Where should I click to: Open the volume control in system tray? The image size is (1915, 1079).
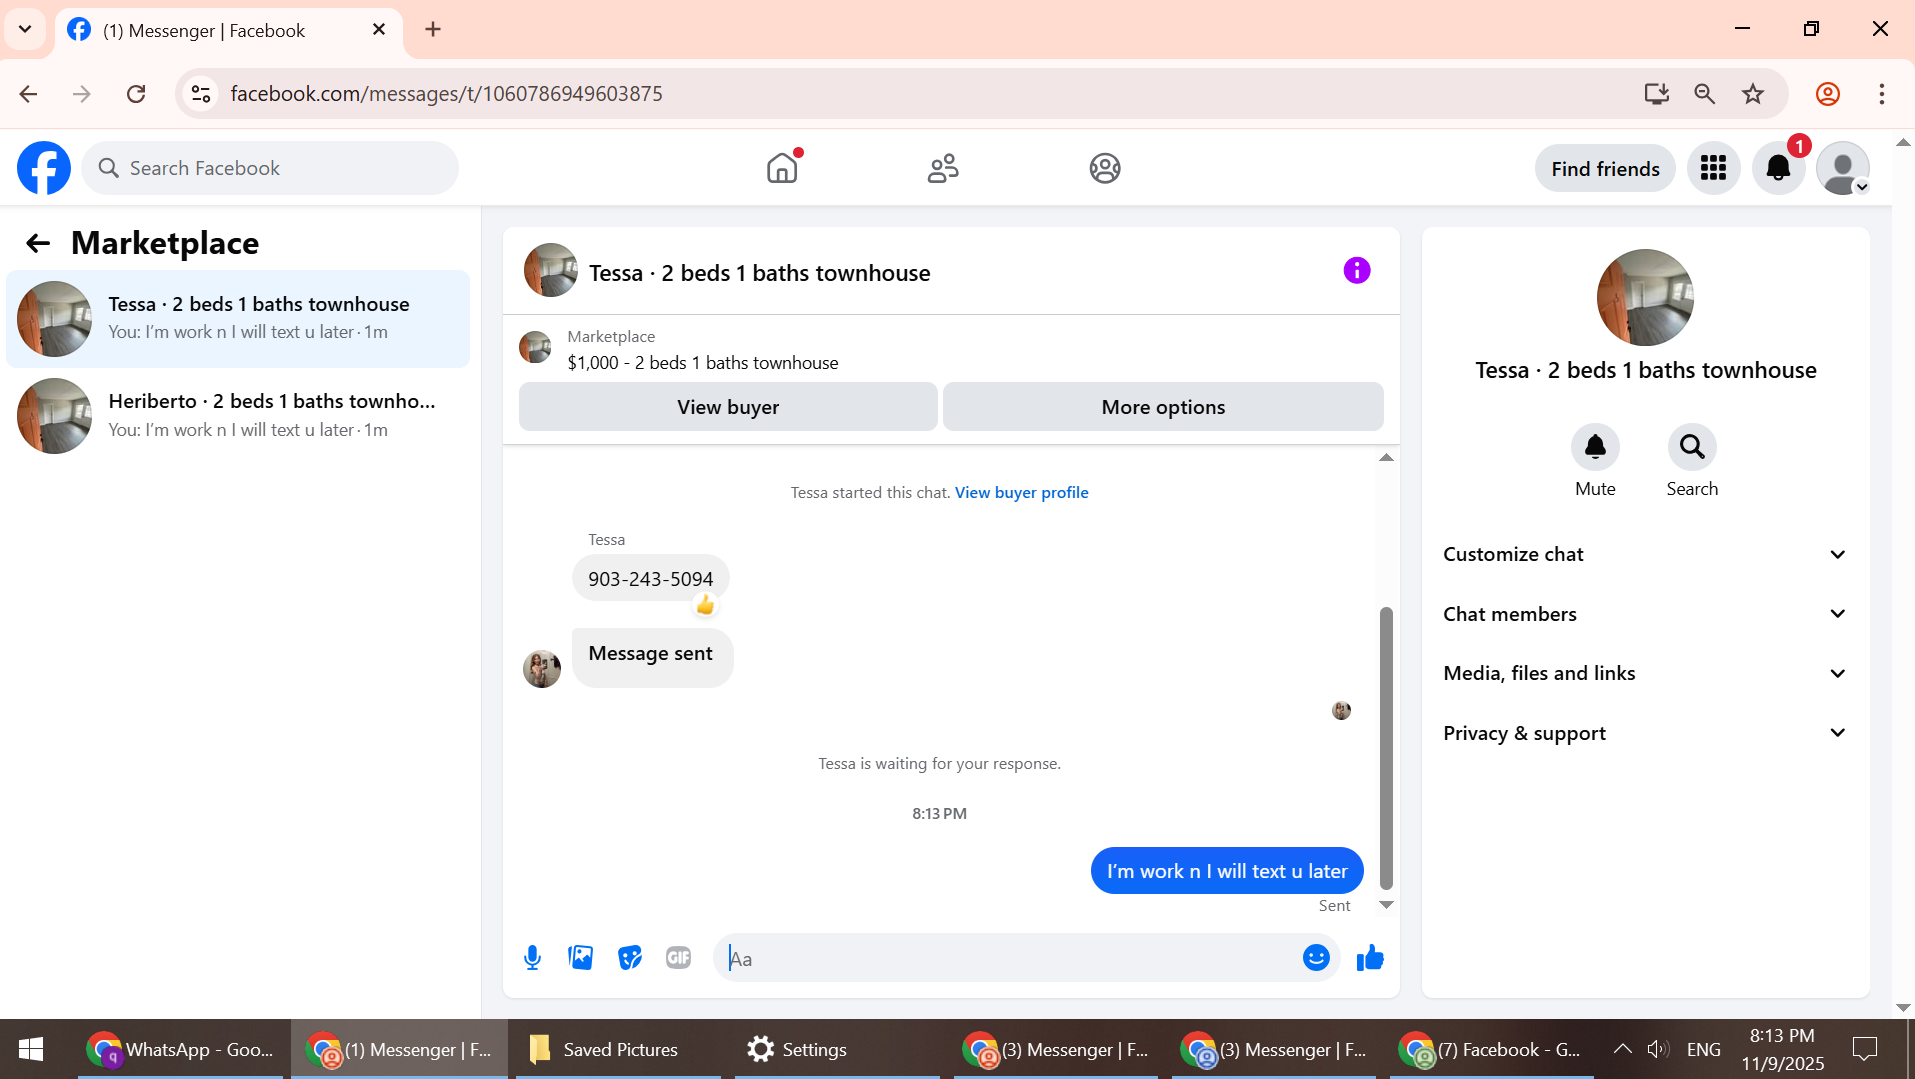tap(1658, 1049)
